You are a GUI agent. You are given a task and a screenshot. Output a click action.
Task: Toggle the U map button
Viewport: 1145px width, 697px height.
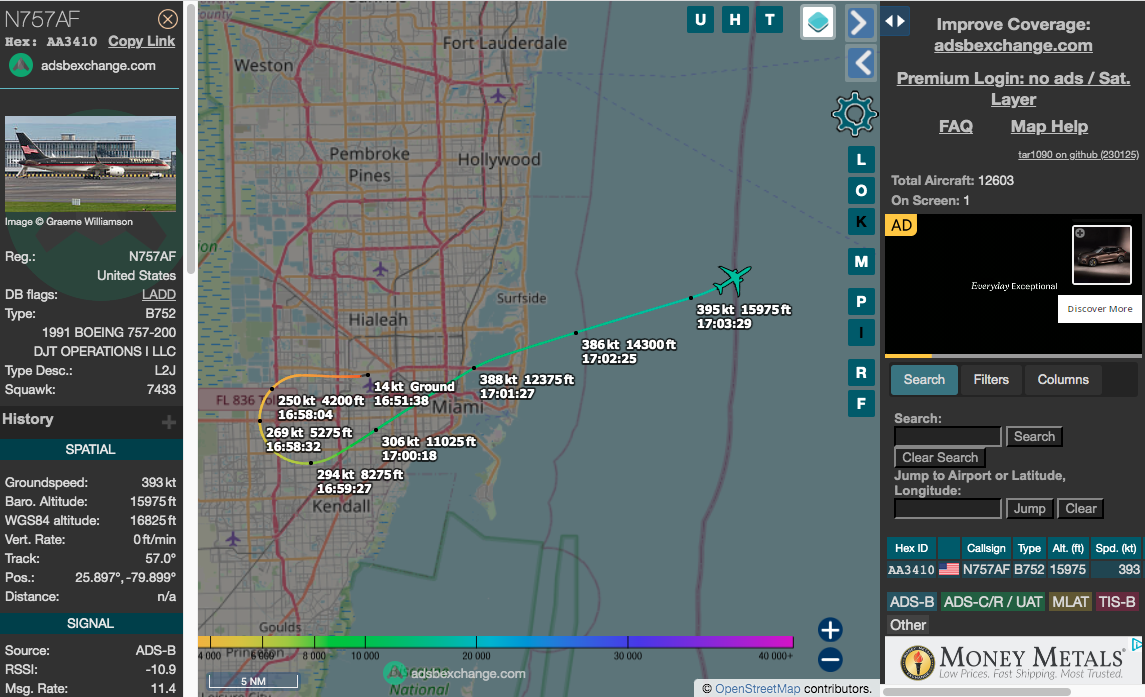point(700,20)
